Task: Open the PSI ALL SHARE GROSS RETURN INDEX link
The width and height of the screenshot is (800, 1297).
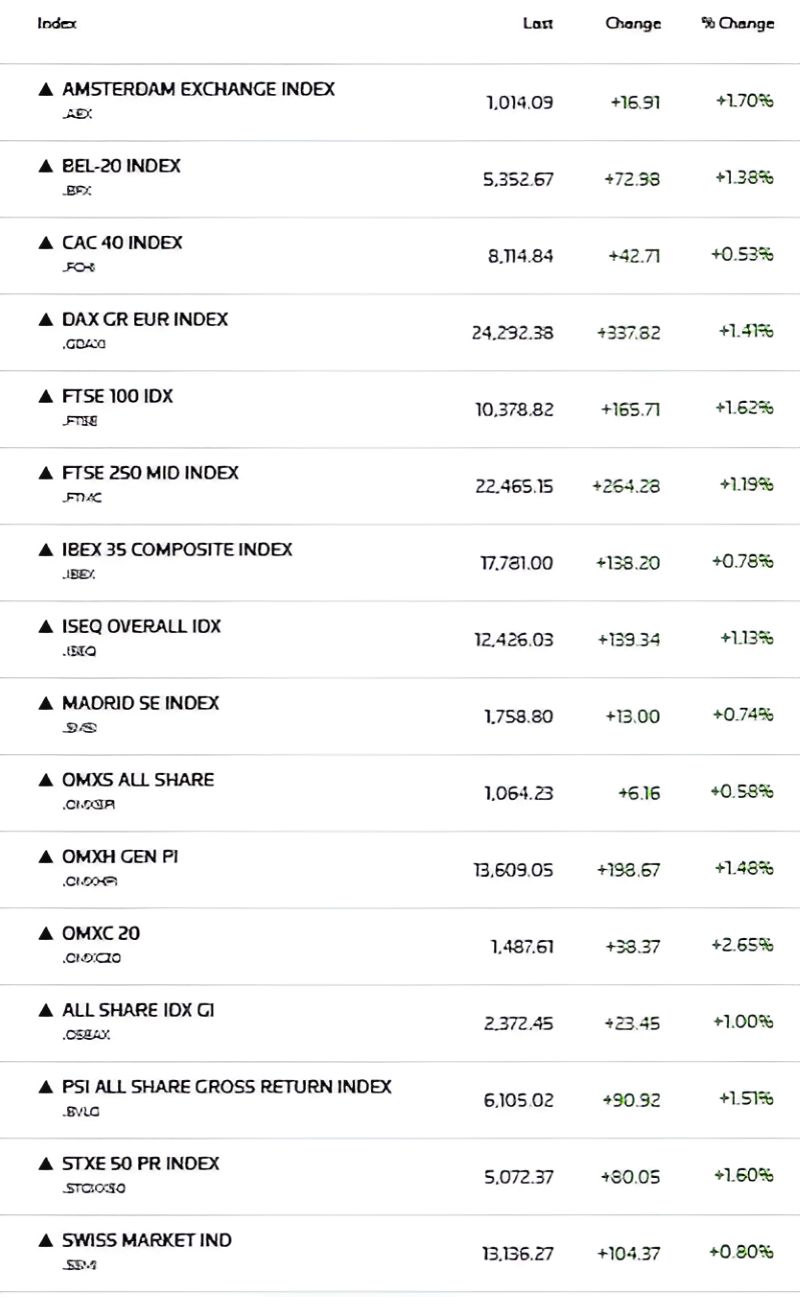Action: 226,1087
